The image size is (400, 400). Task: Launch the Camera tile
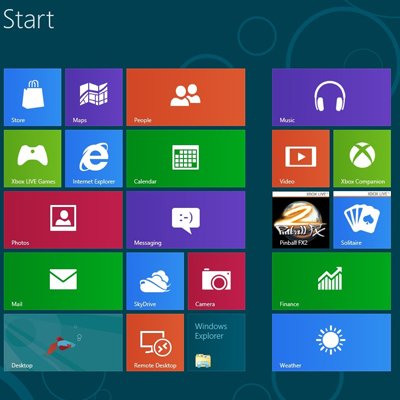click(217, 281)
